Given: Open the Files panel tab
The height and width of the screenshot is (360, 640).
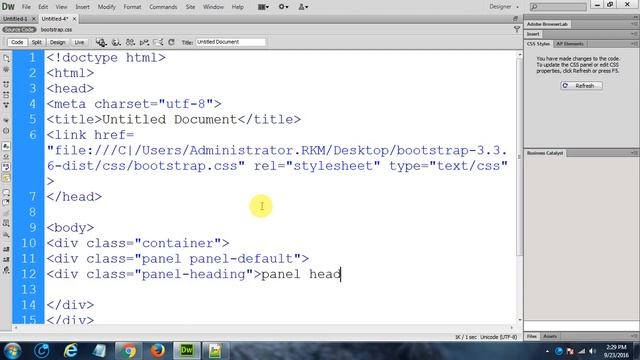Looking at the screenshot, I should point(531,336).
